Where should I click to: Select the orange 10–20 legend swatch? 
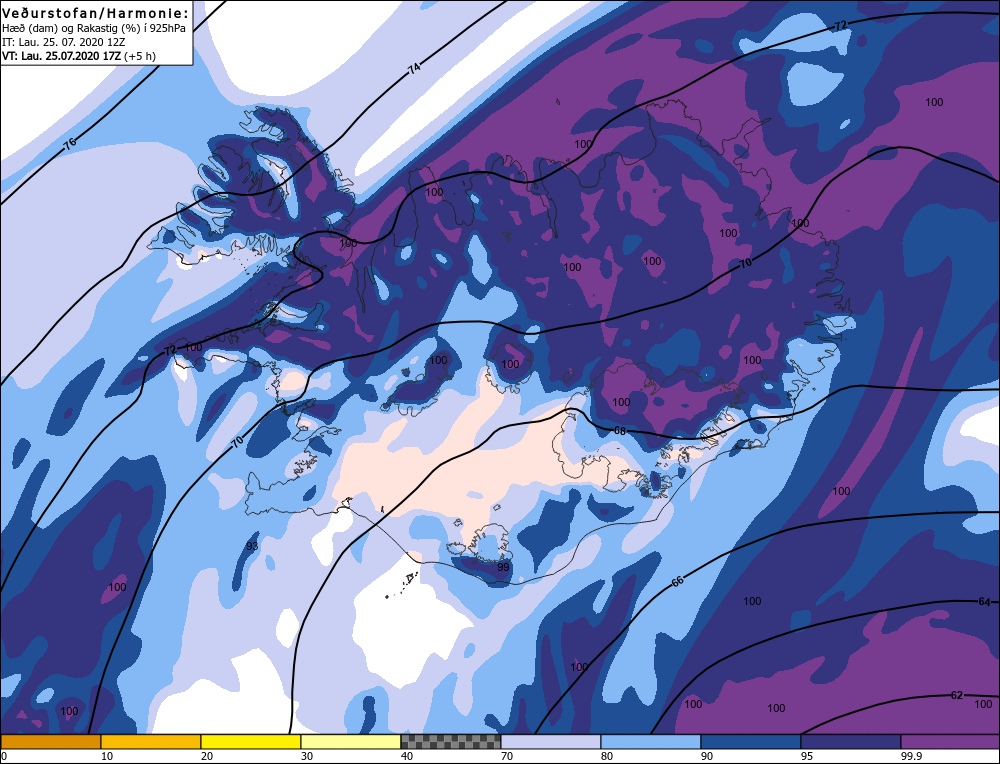click(151, 742)
